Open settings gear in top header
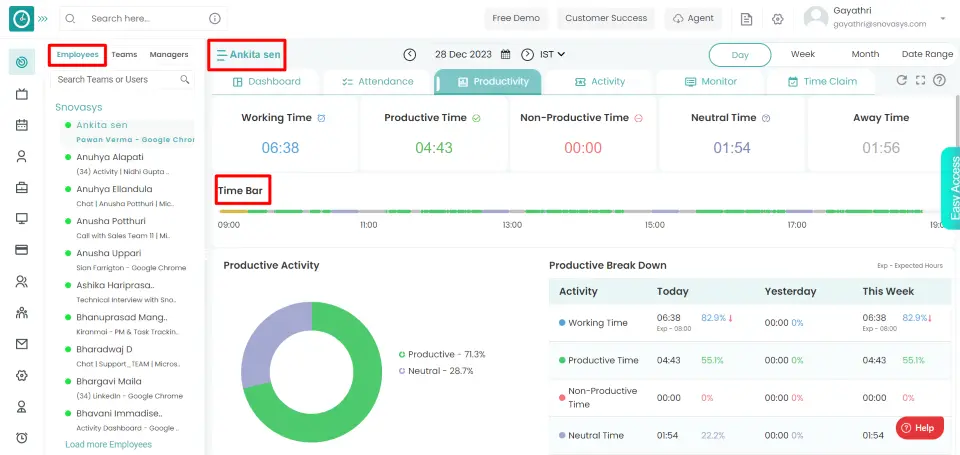The image size is (960, 455). click(777, 19)
